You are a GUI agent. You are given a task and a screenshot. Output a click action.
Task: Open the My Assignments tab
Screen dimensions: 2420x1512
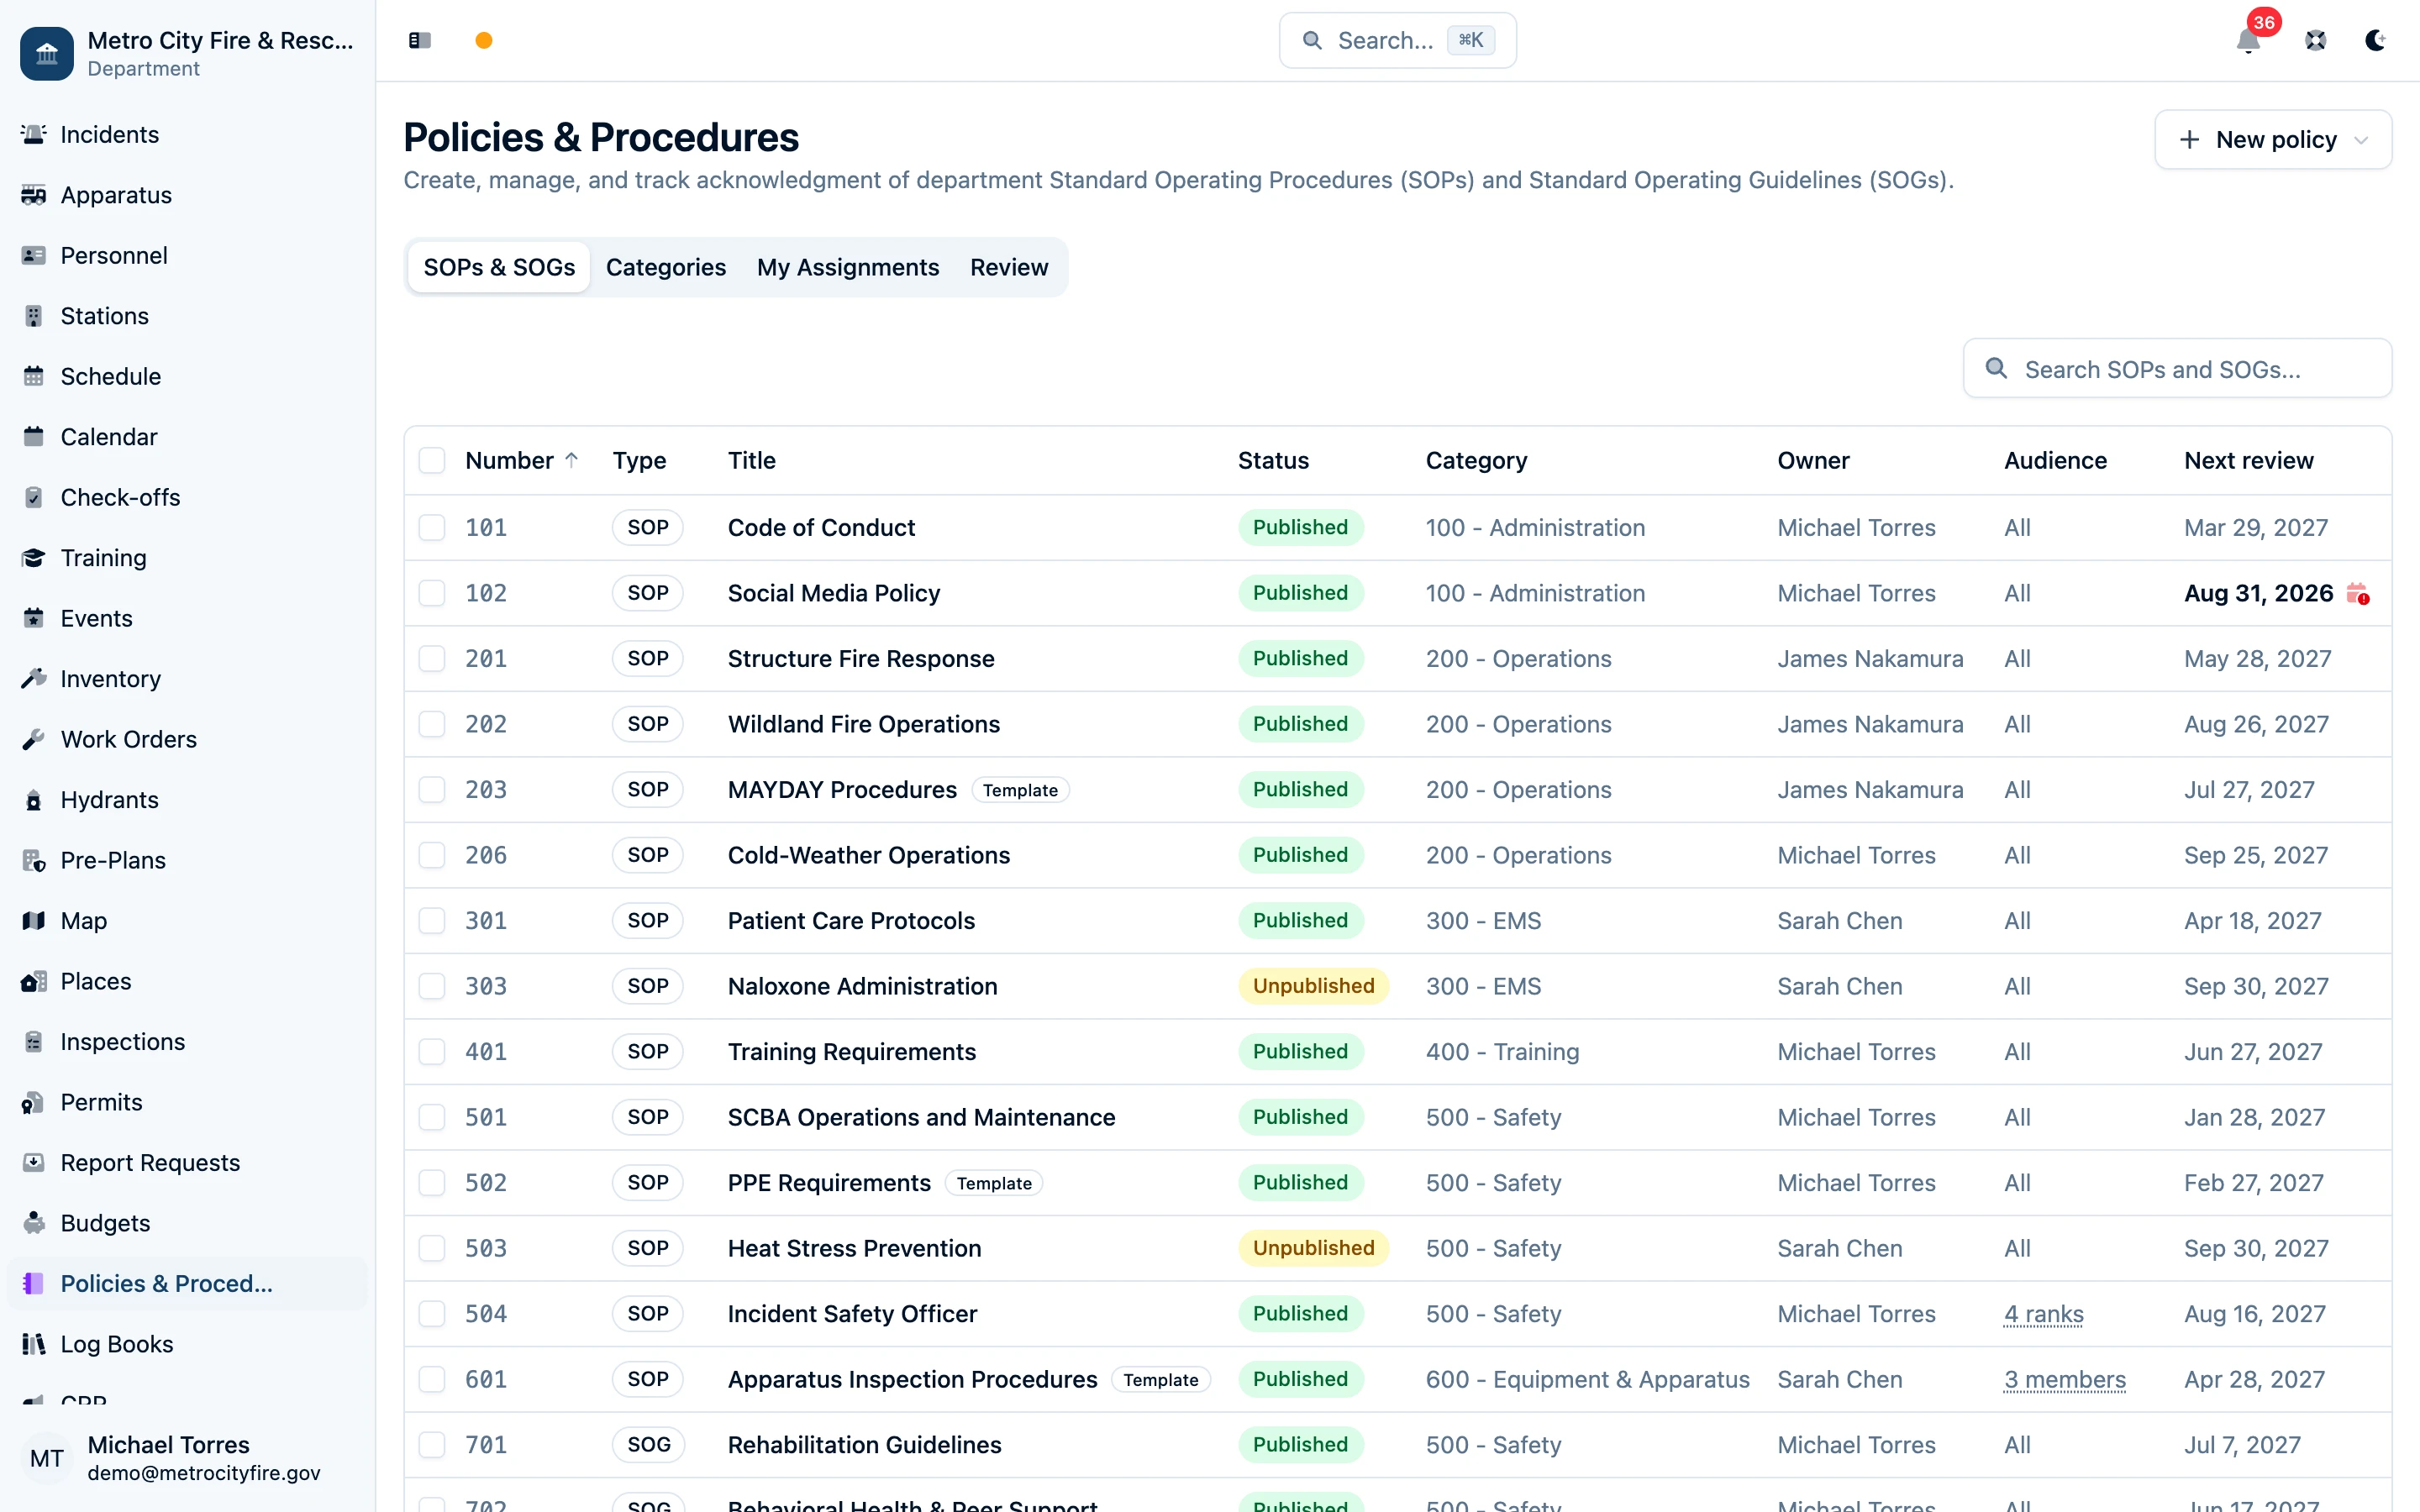[848, 267]
